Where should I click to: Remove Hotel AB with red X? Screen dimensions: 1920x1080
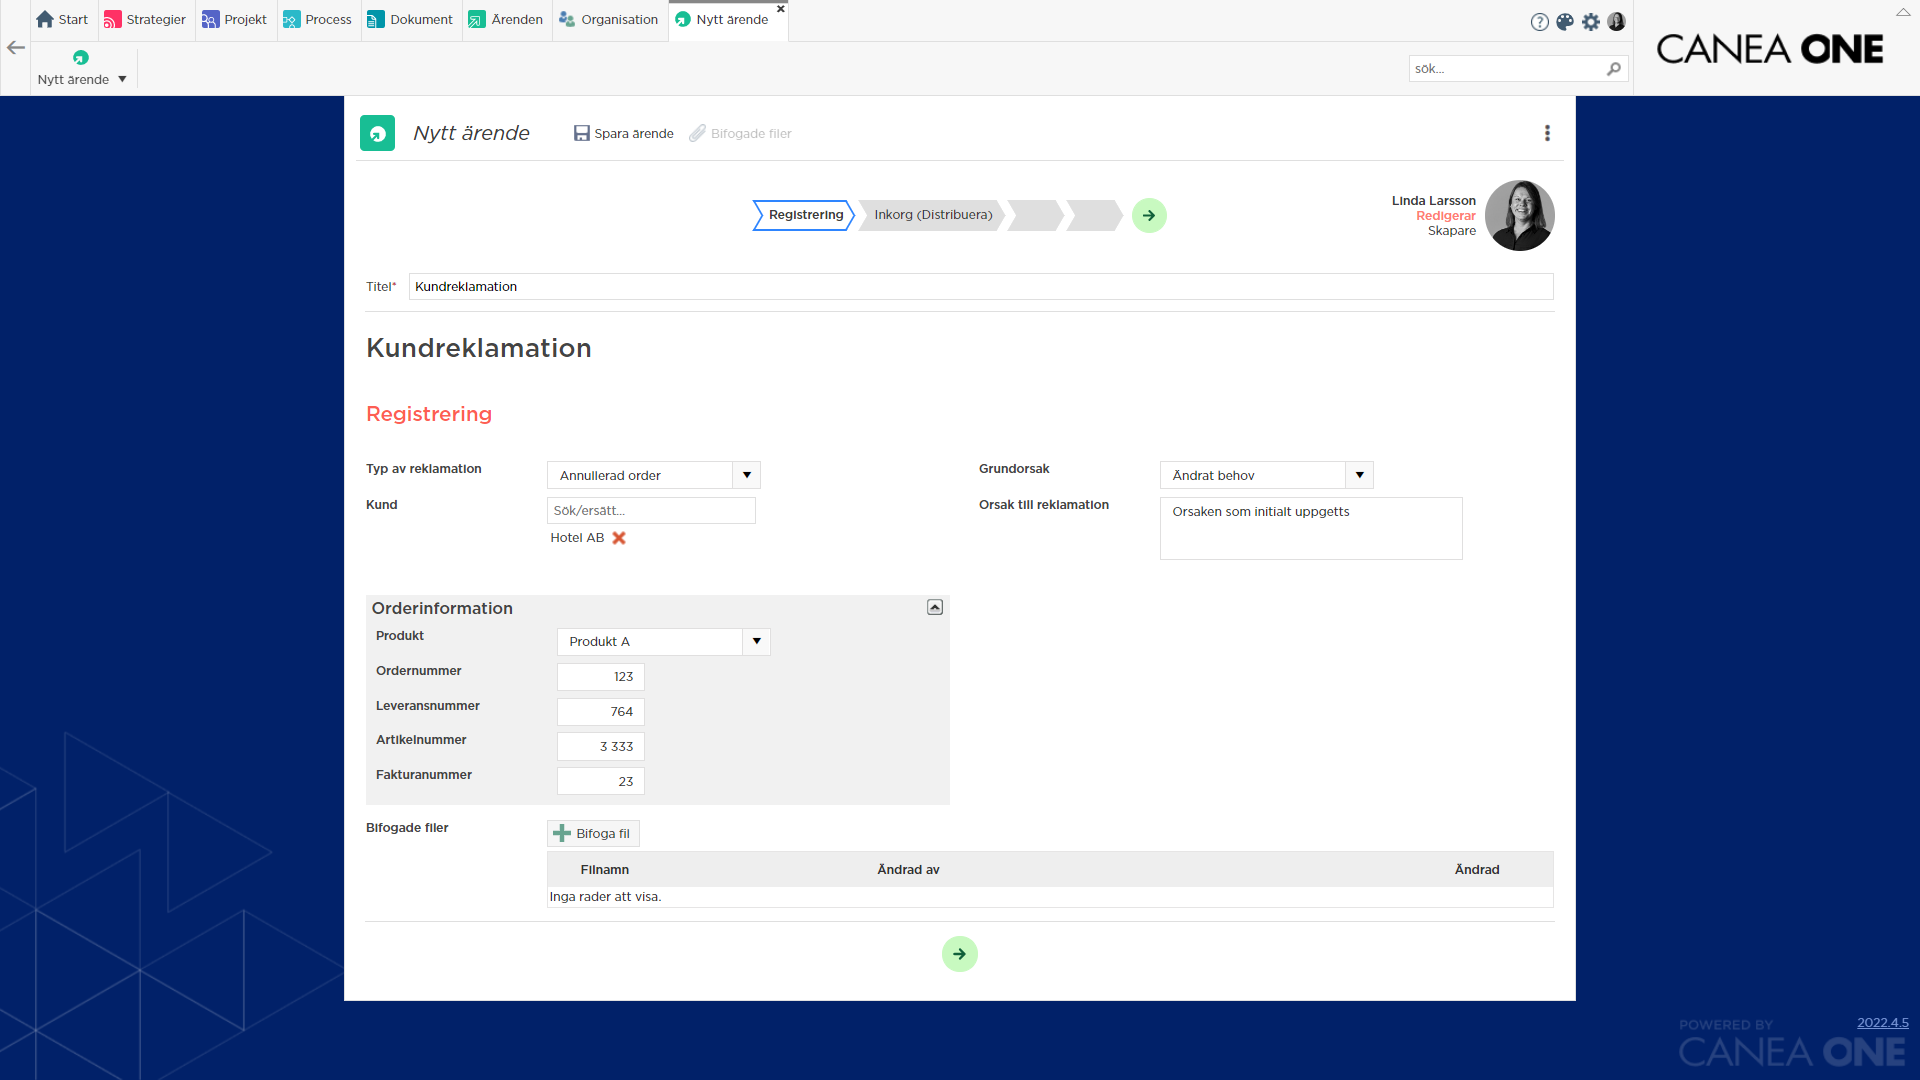click(619, 538)
